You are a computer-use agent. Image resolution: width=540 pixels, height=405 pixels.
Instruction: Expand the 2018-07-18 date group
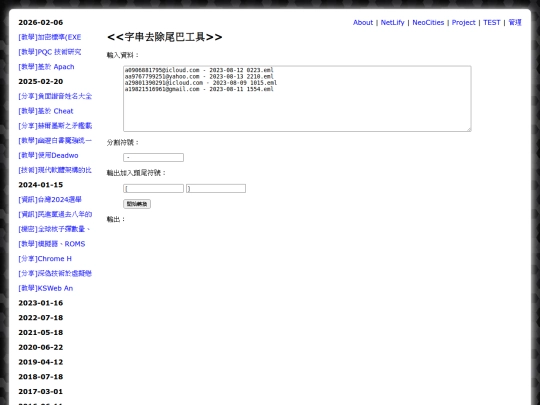click(x=41, y=377)
